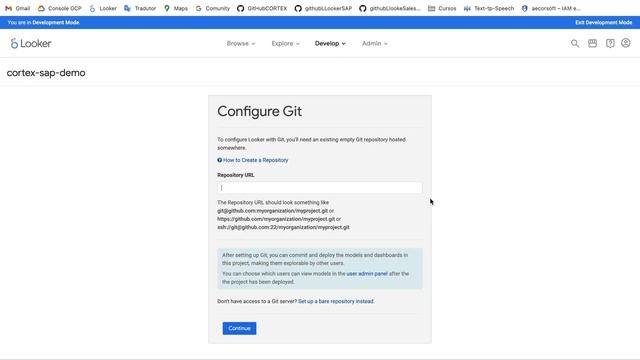Focus the Repository URL field

[320, 188]
